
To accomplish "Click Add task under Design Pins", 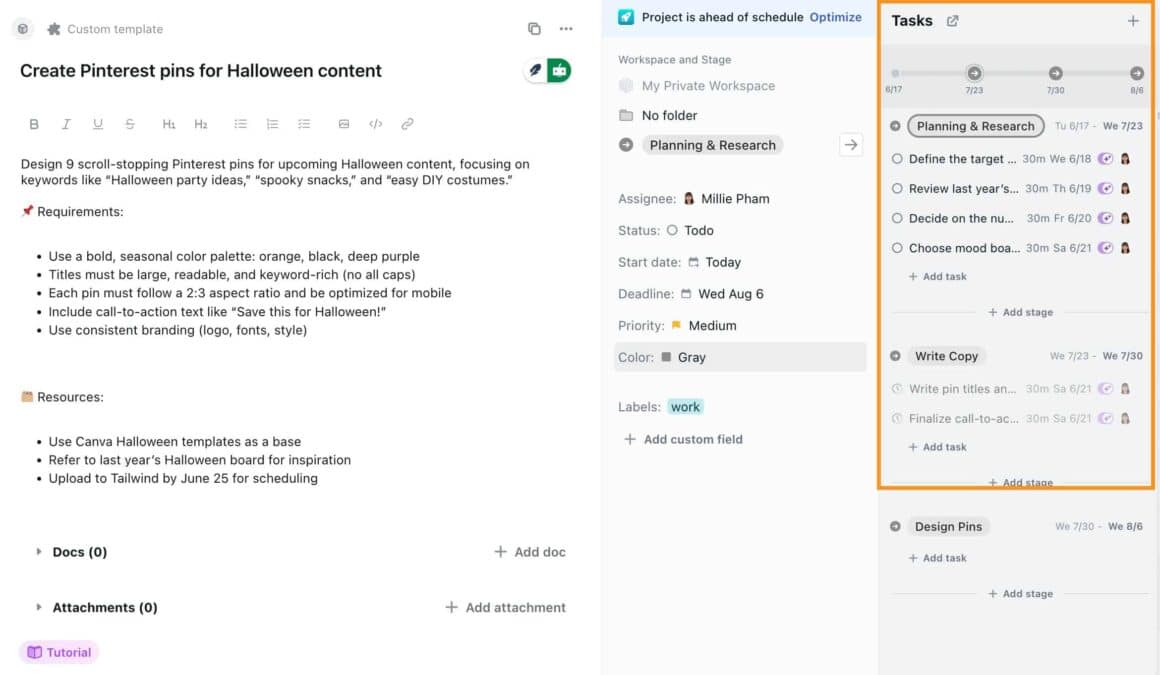I will [x=938, y=557].
